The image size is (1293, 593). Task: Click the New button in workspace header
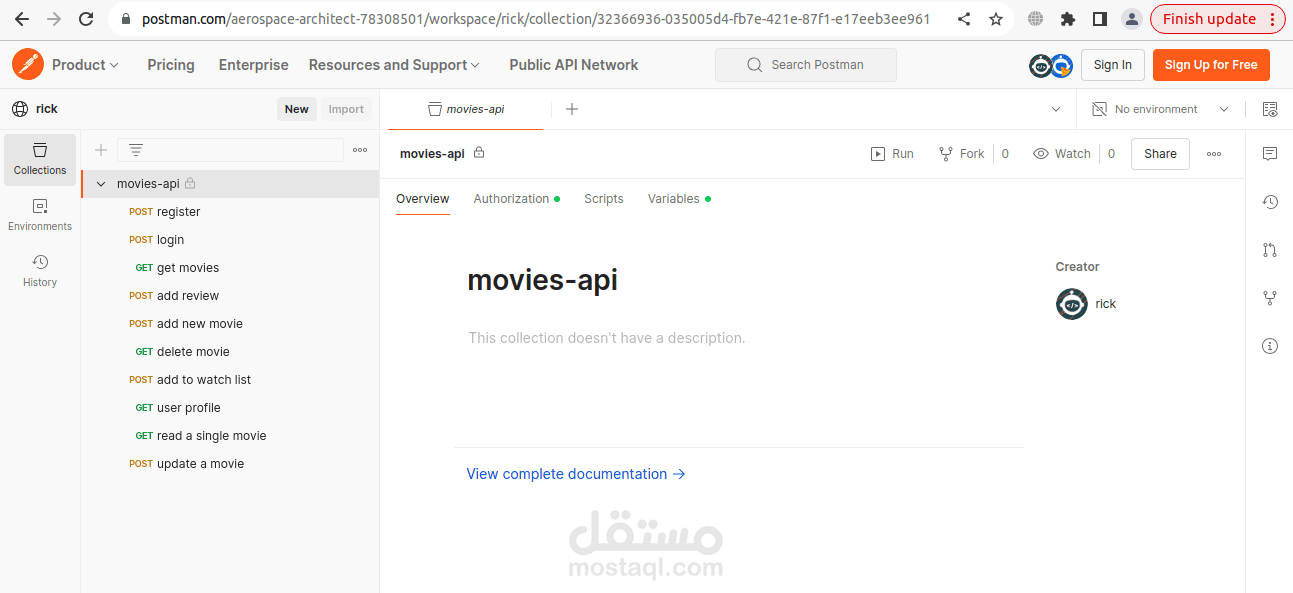[297, 109]
